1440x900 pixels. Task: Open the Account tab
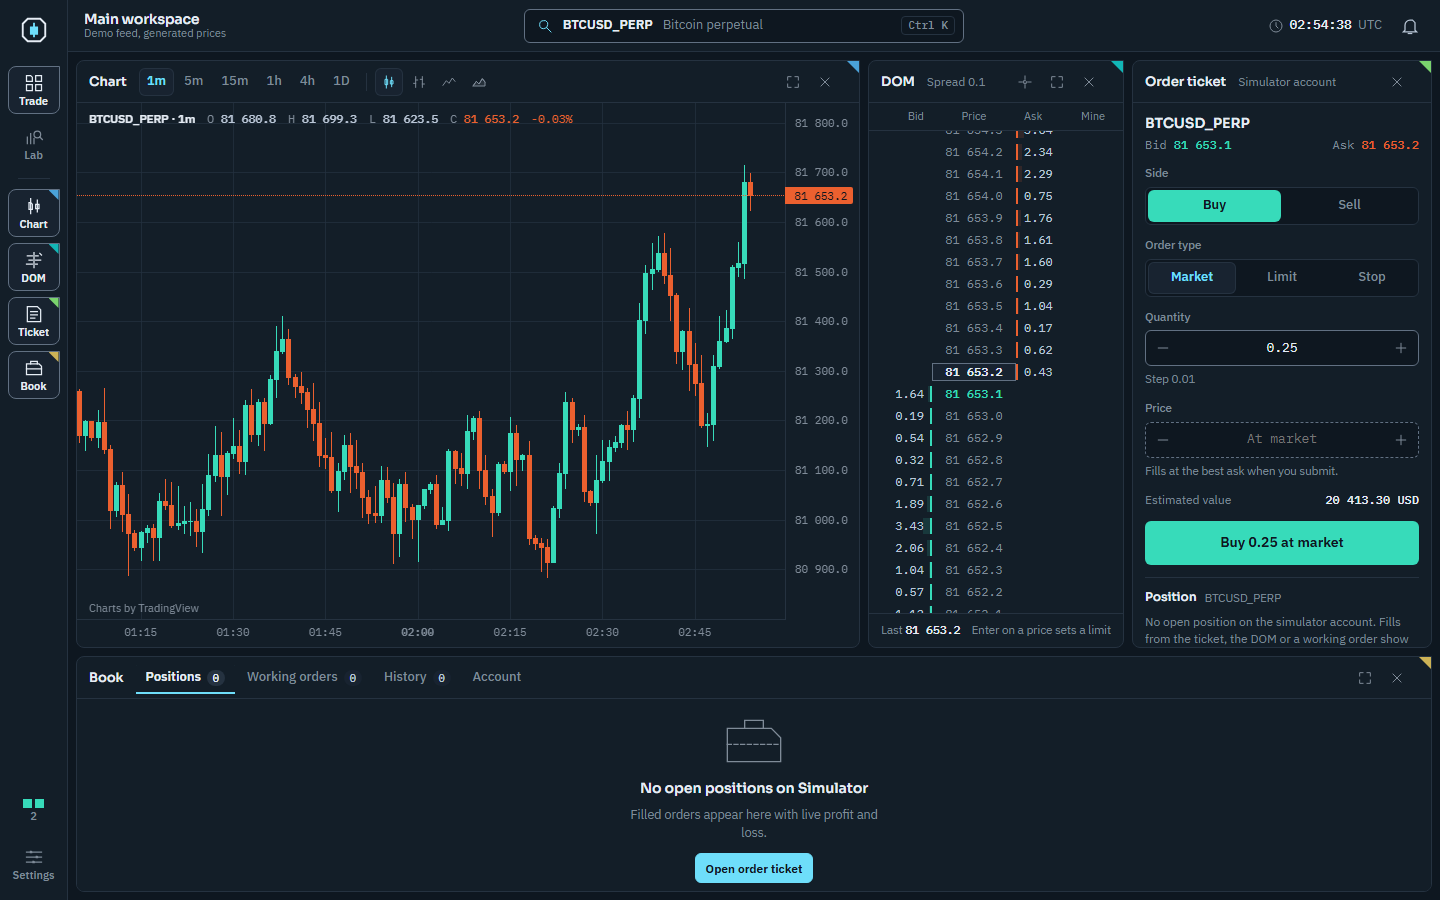coord(497,678)
